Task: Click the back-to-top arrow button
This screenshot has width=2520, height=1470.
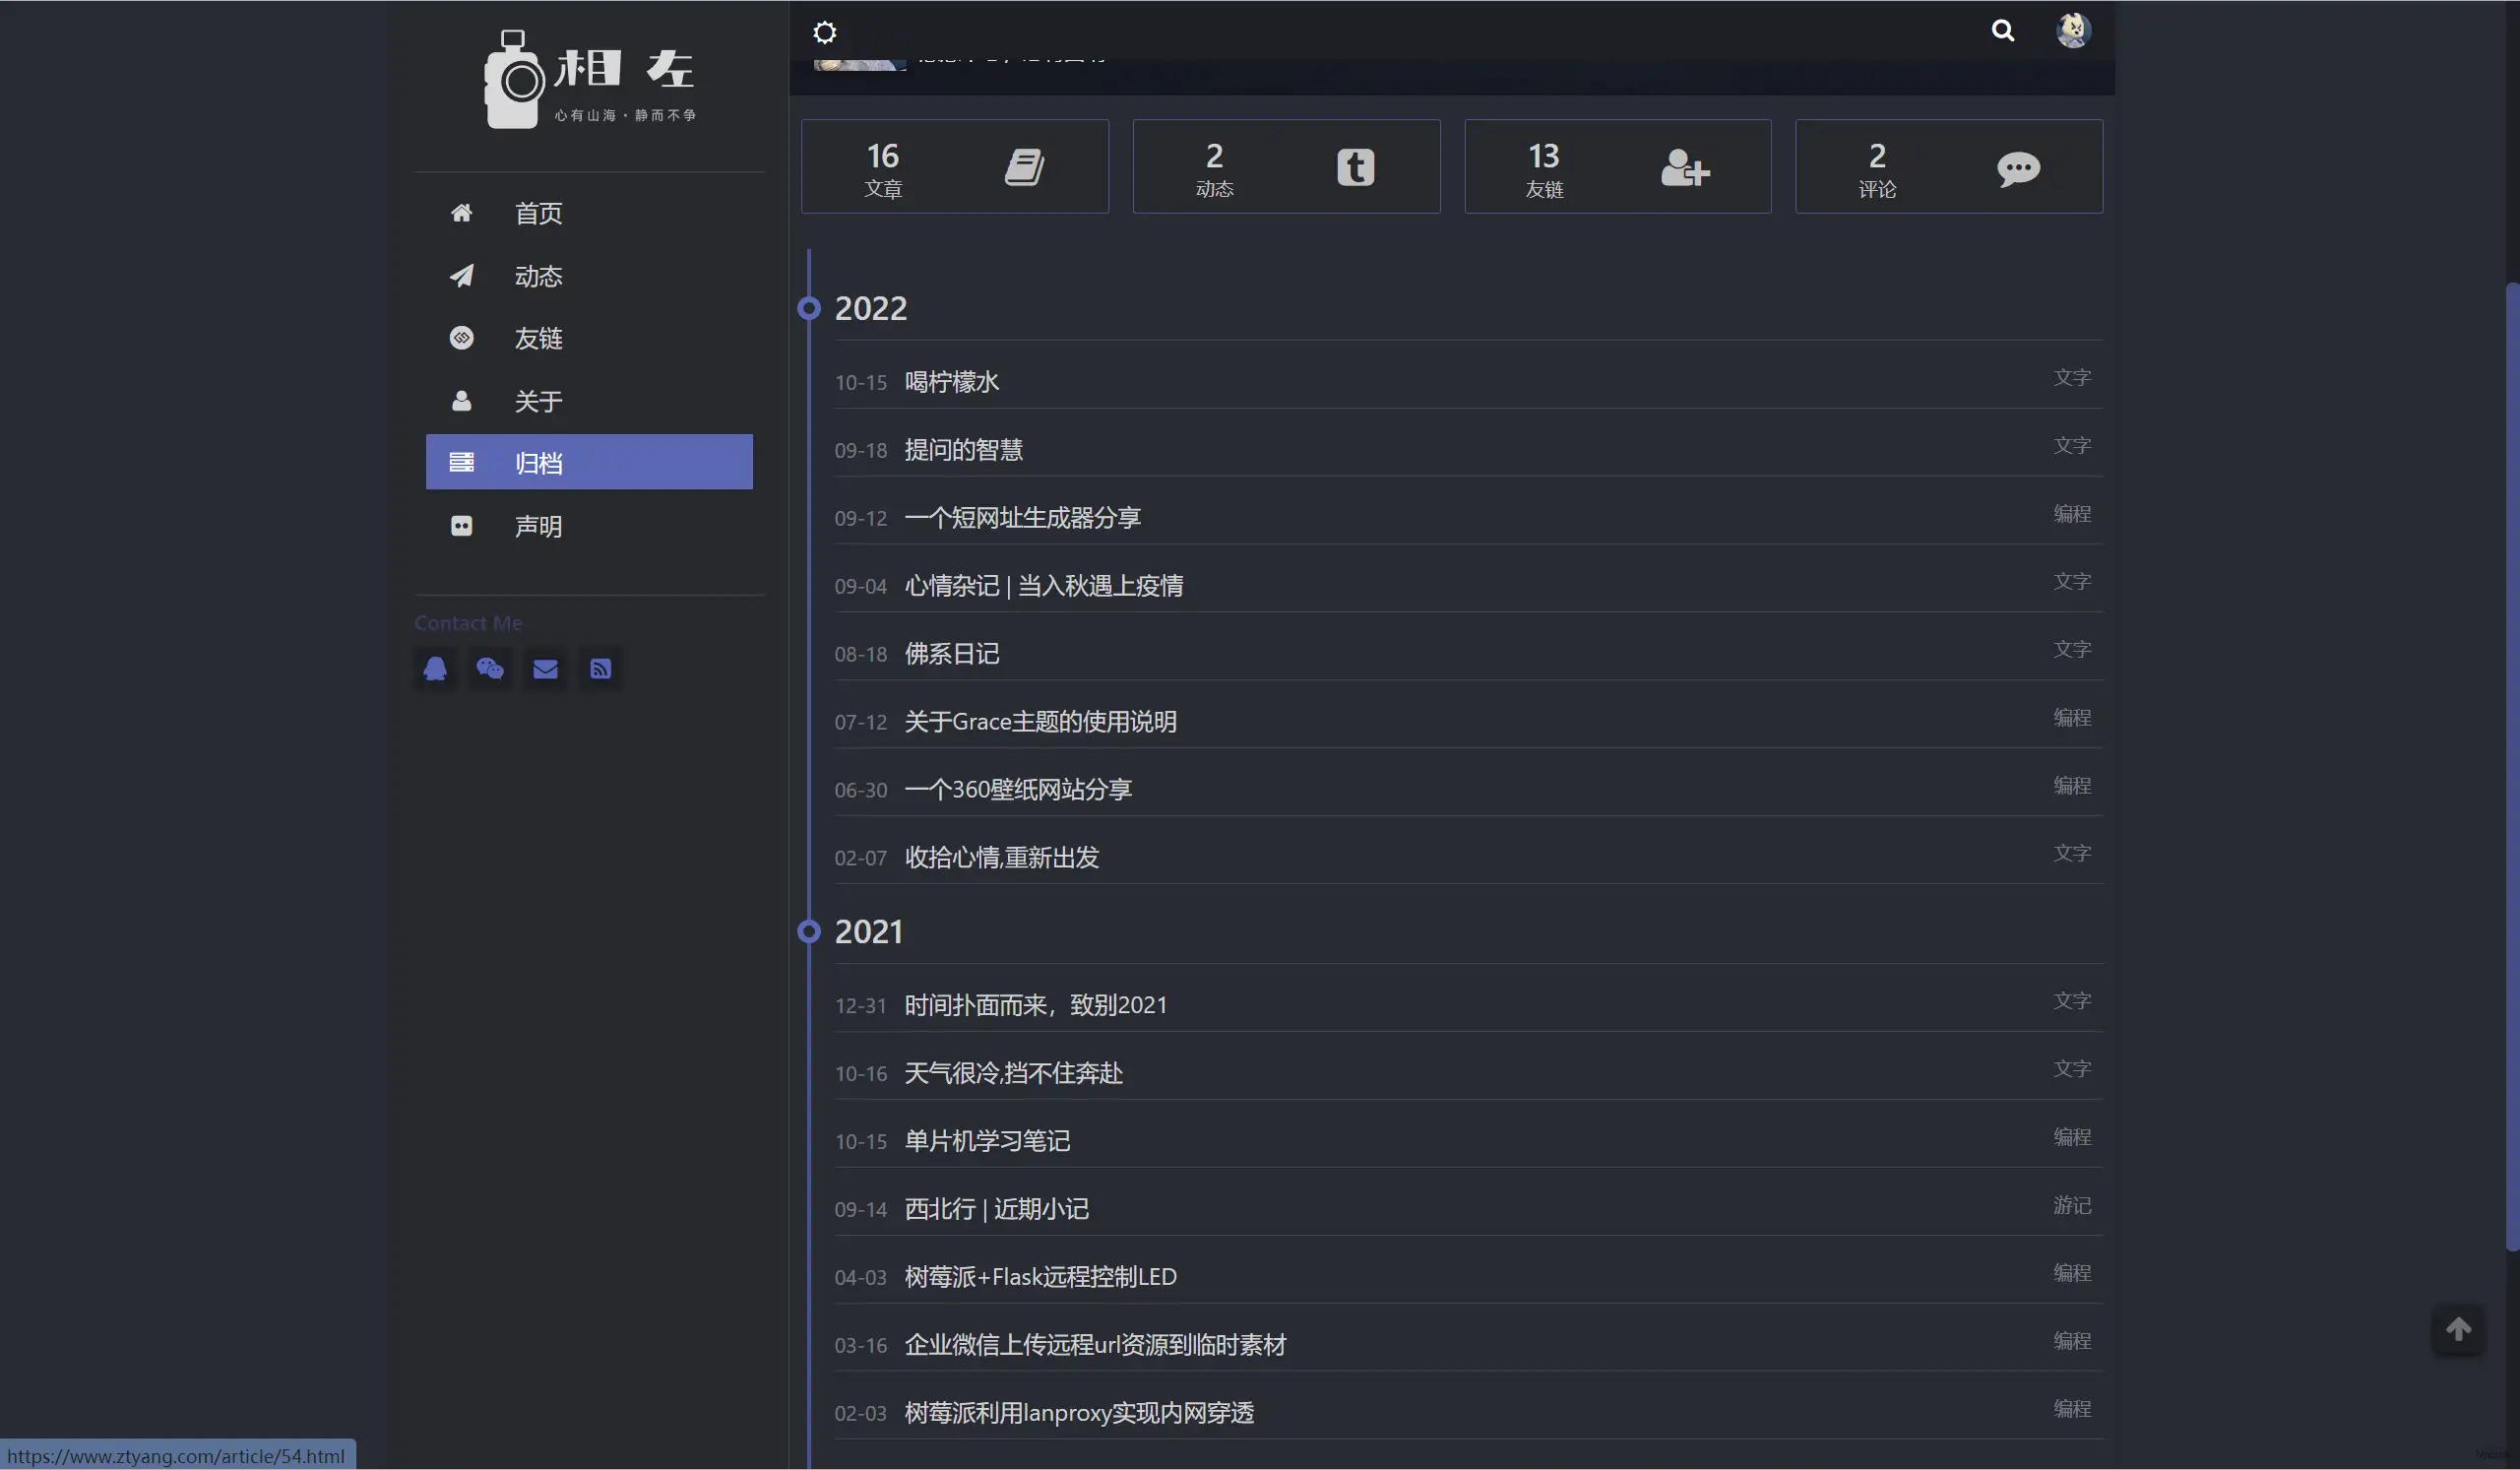Action: pos(2458,1329)
